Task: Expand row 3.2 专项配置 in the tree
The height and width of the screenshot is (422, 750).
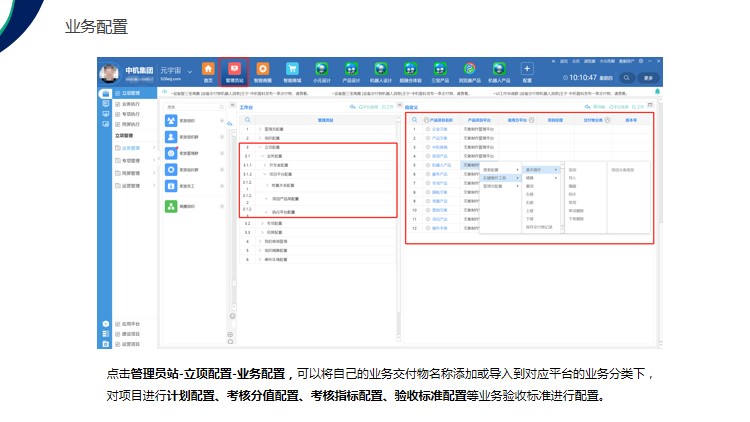Action: (263, 223)
